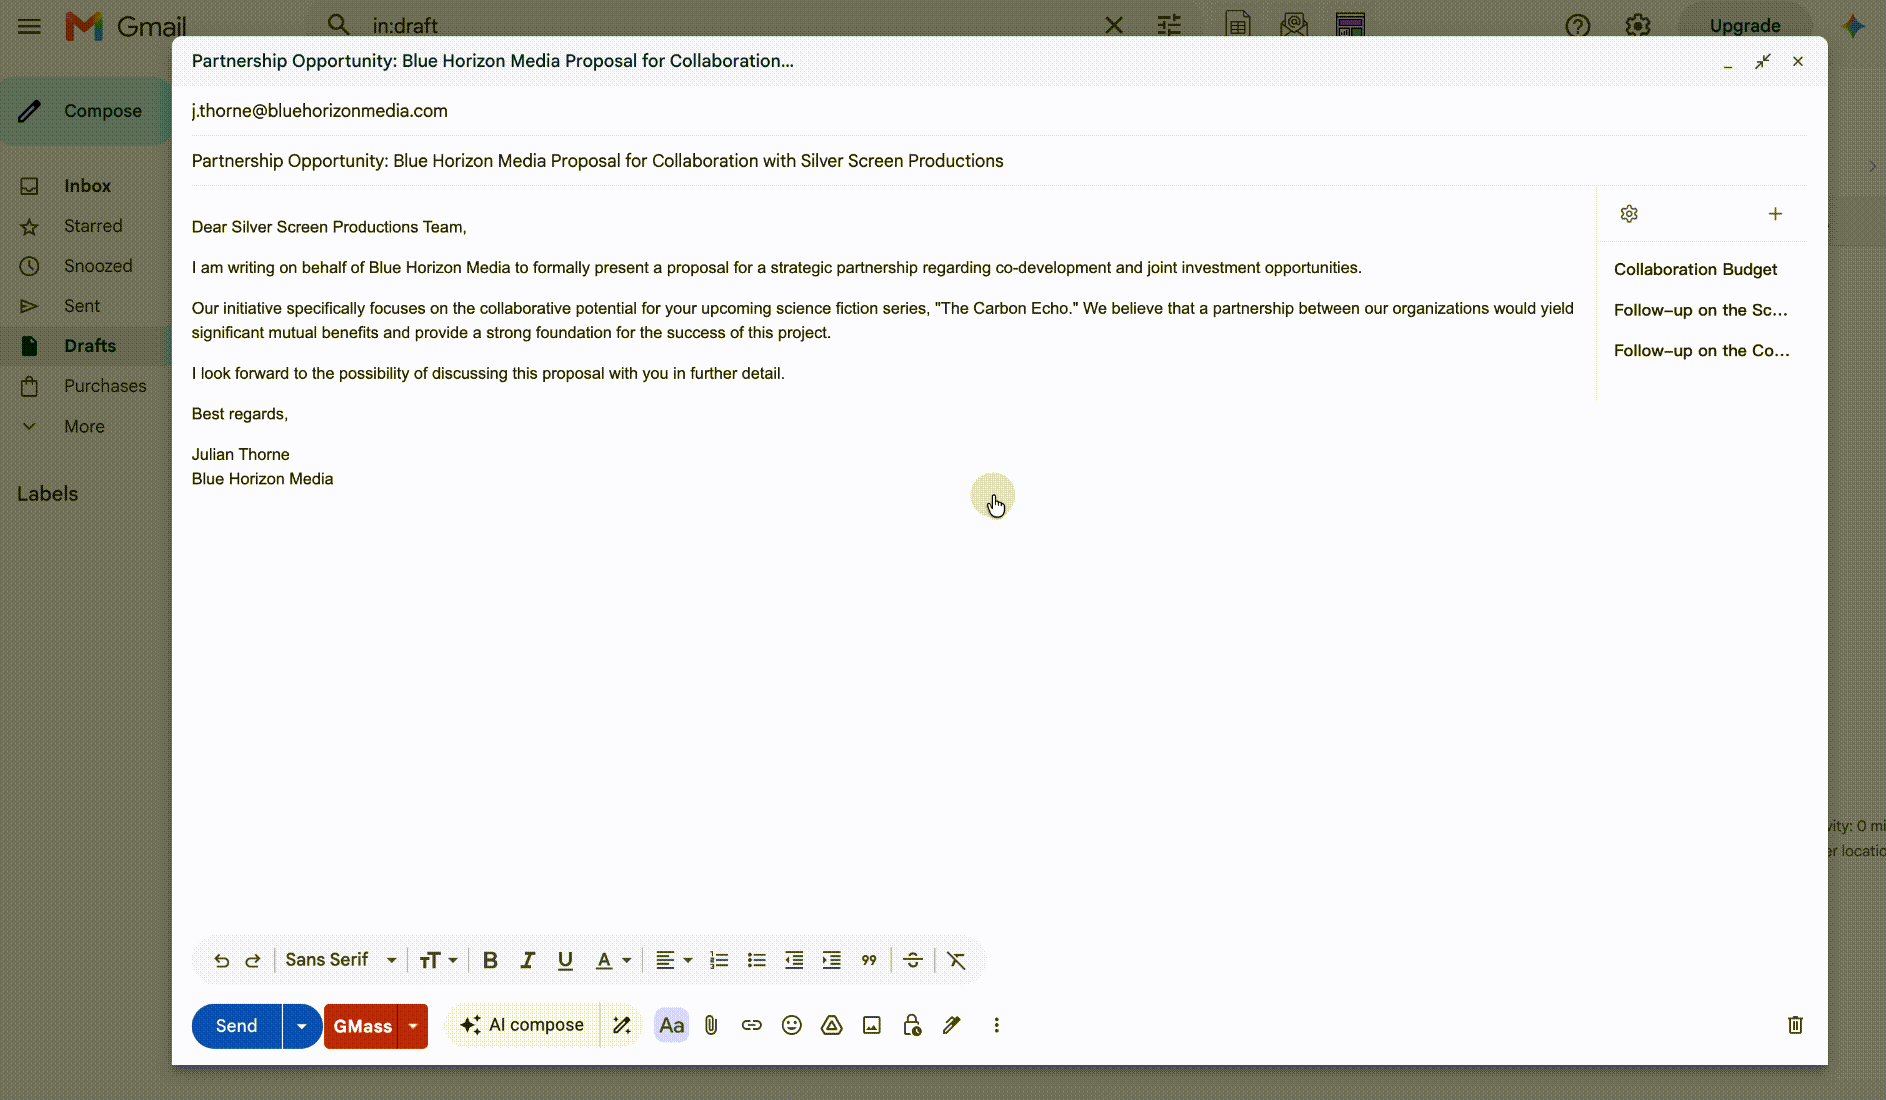Toggle underline formatting
1886x1100 pixels.
click(x=565, y=960)
